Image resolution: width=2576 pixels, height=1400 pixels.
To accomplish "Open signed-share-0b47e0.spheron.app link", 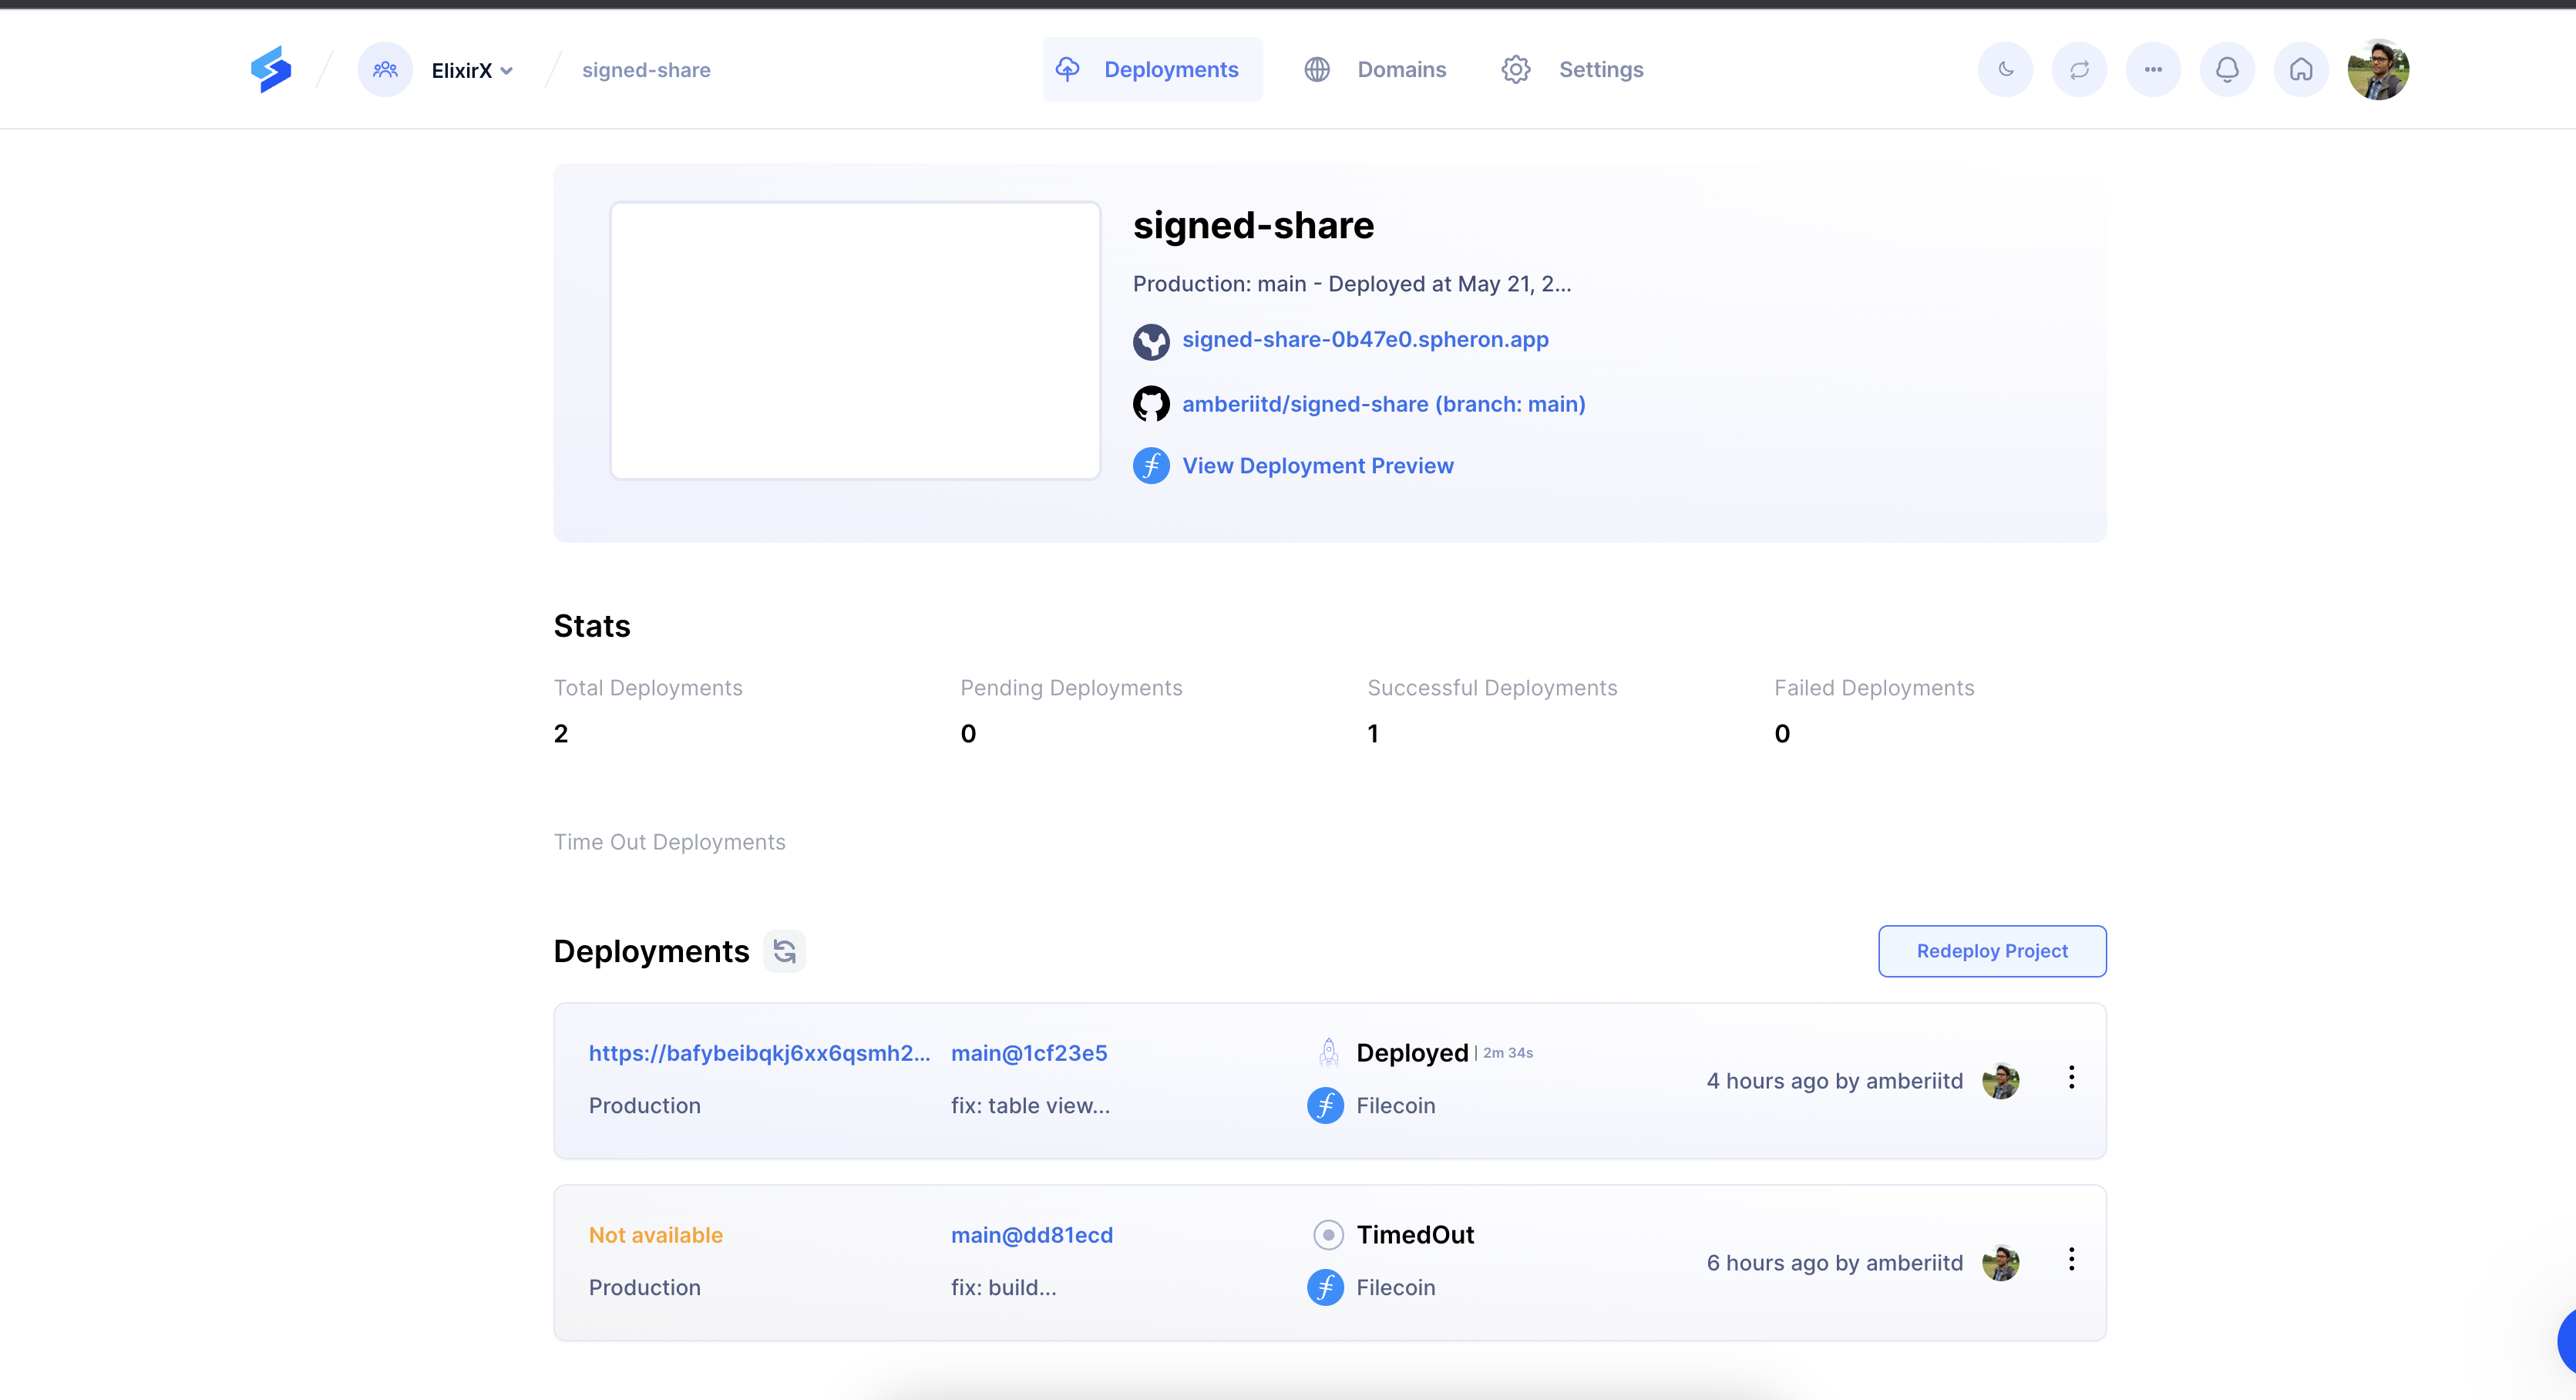I will tap(1365, 339).
